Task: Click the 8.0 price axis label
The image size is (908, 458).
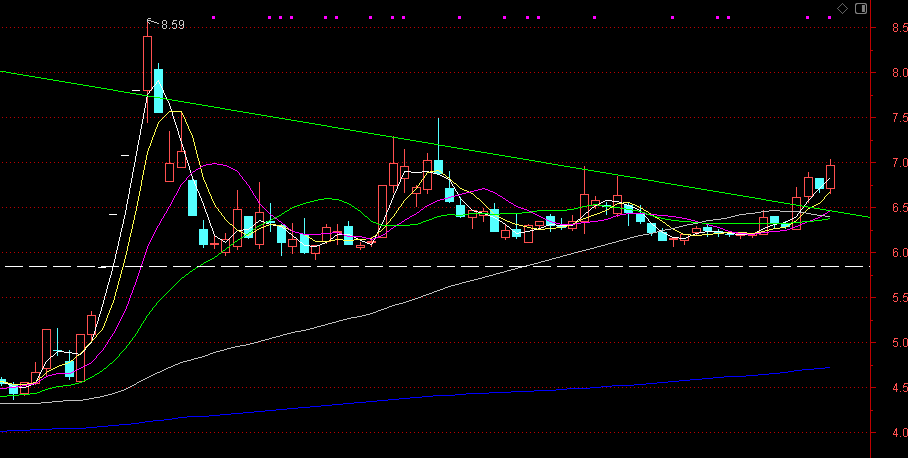Action: pos(899,73)
